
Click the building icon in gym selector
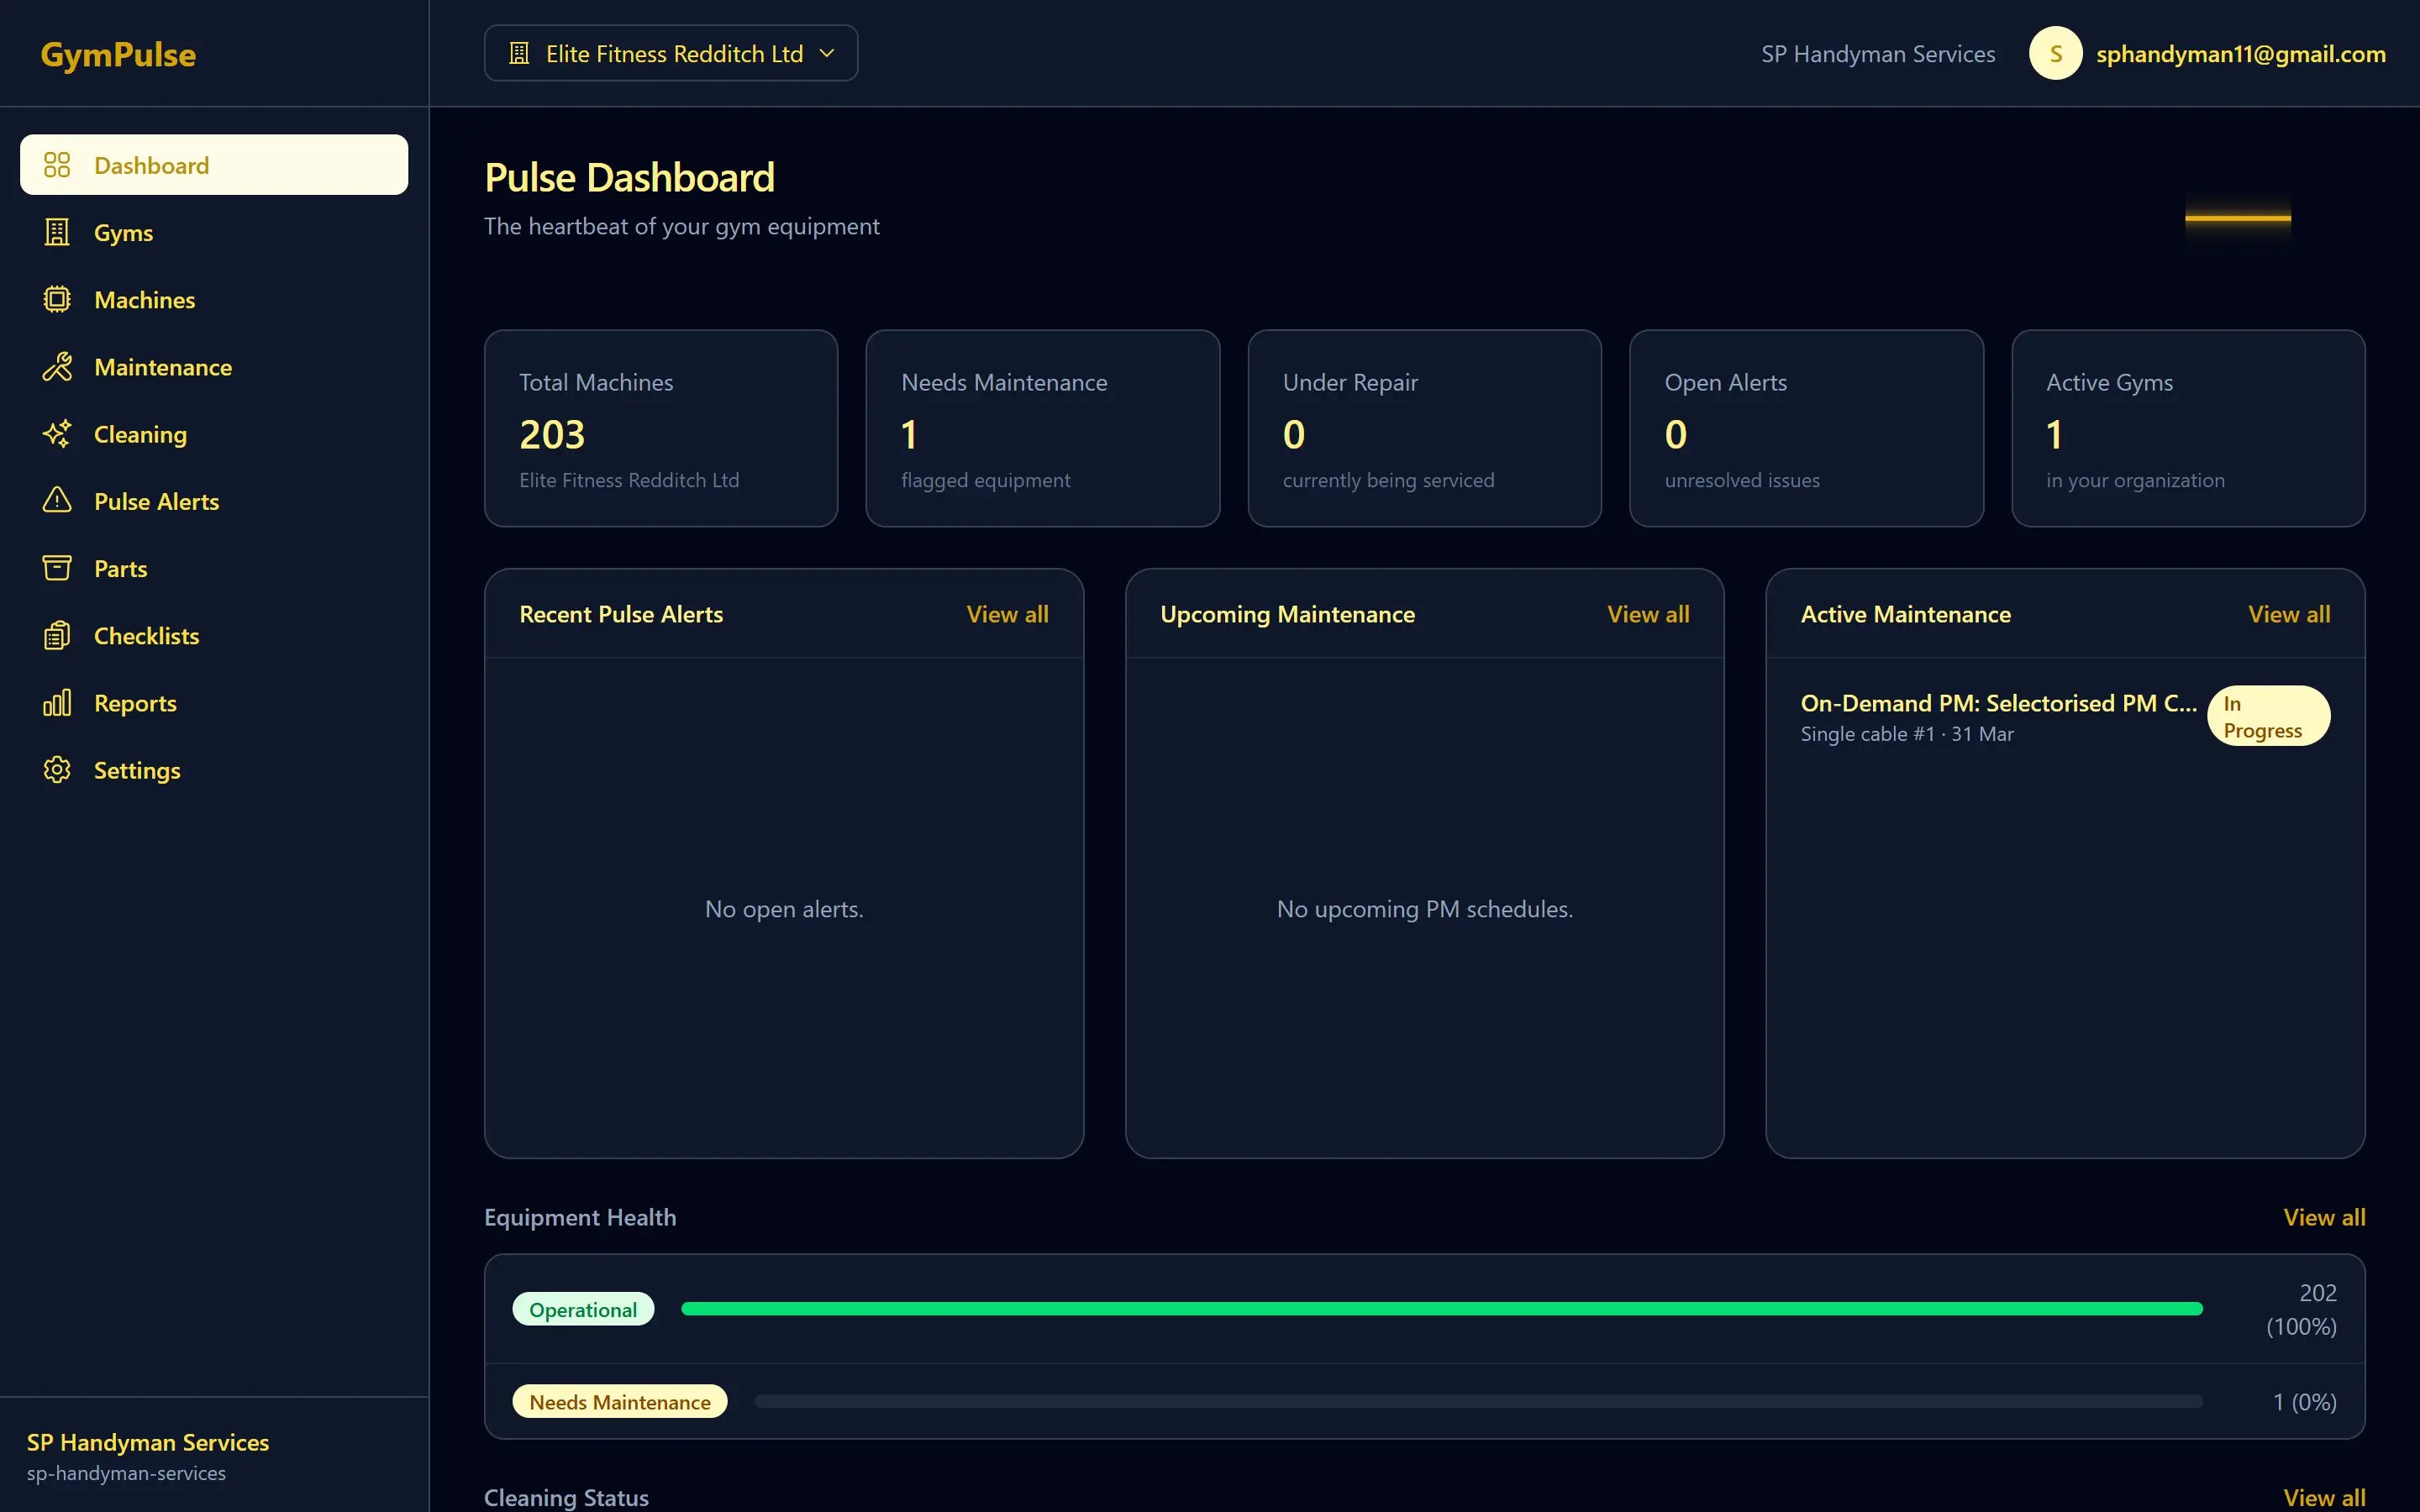519,53
